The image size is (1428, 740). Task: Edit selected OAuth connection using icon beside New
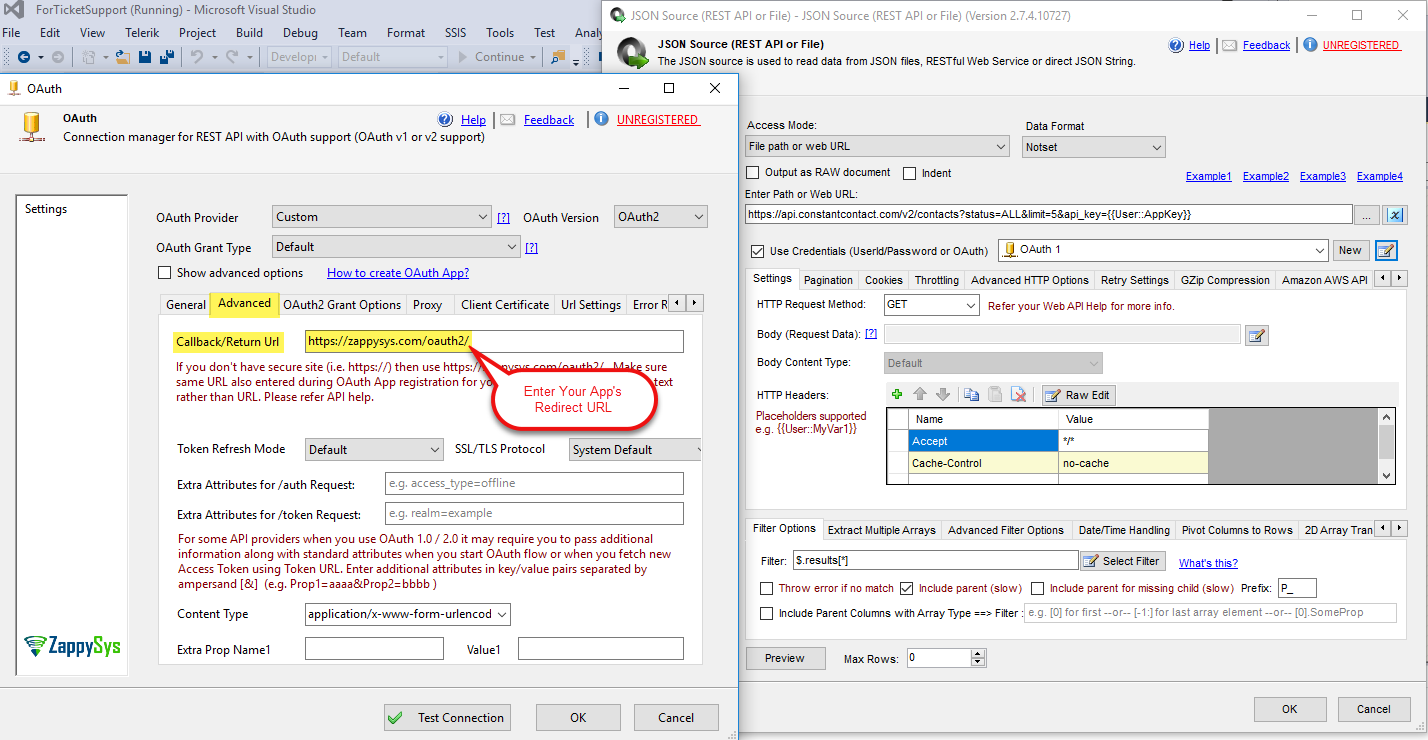[x=1386, y=250]
